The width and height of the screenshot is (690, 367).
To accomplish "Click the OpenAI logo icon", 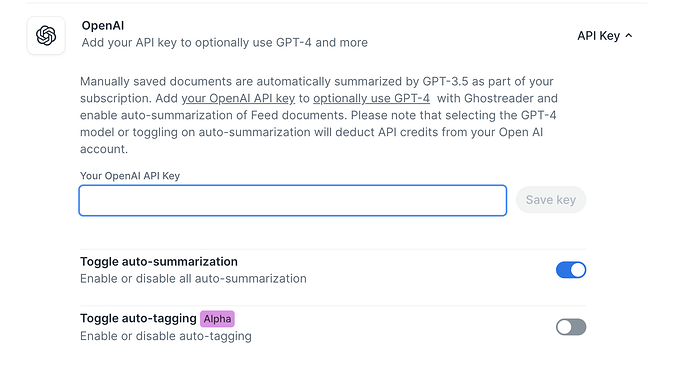I will pyautogui.click(x=46, y=36).
